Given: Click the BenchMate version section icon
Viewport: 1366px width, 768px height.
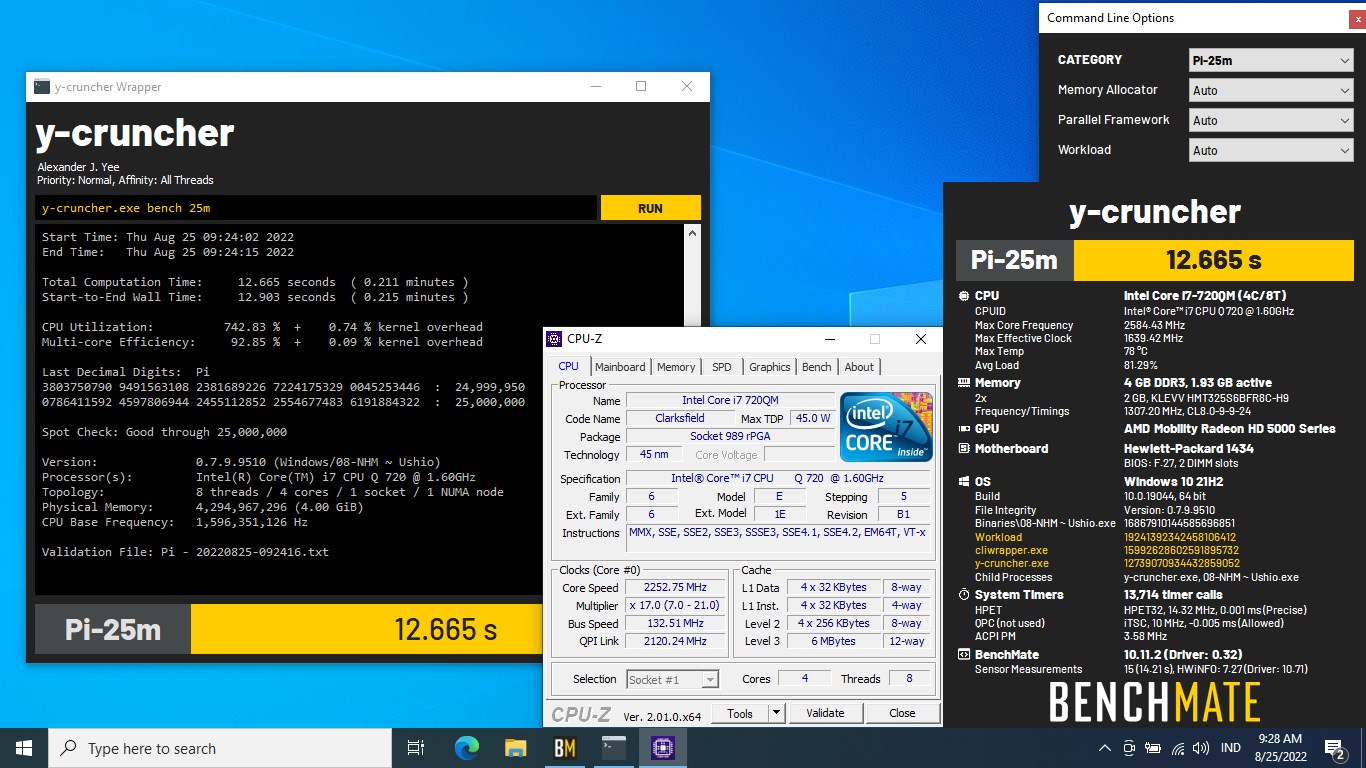Looking at the screenshot, I should 963,655.
